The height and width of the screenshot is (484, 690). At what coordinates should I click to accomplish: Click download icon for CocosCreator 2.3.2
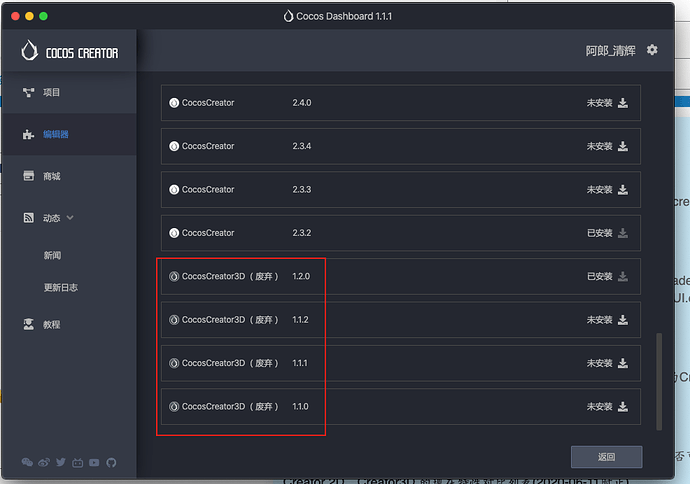[x=623, y=233]
